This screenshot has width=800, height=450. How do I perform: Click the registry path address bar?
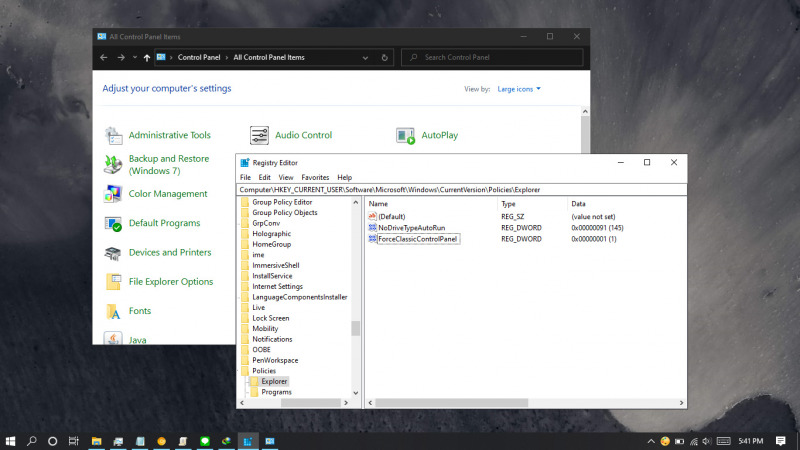(462, 190)
